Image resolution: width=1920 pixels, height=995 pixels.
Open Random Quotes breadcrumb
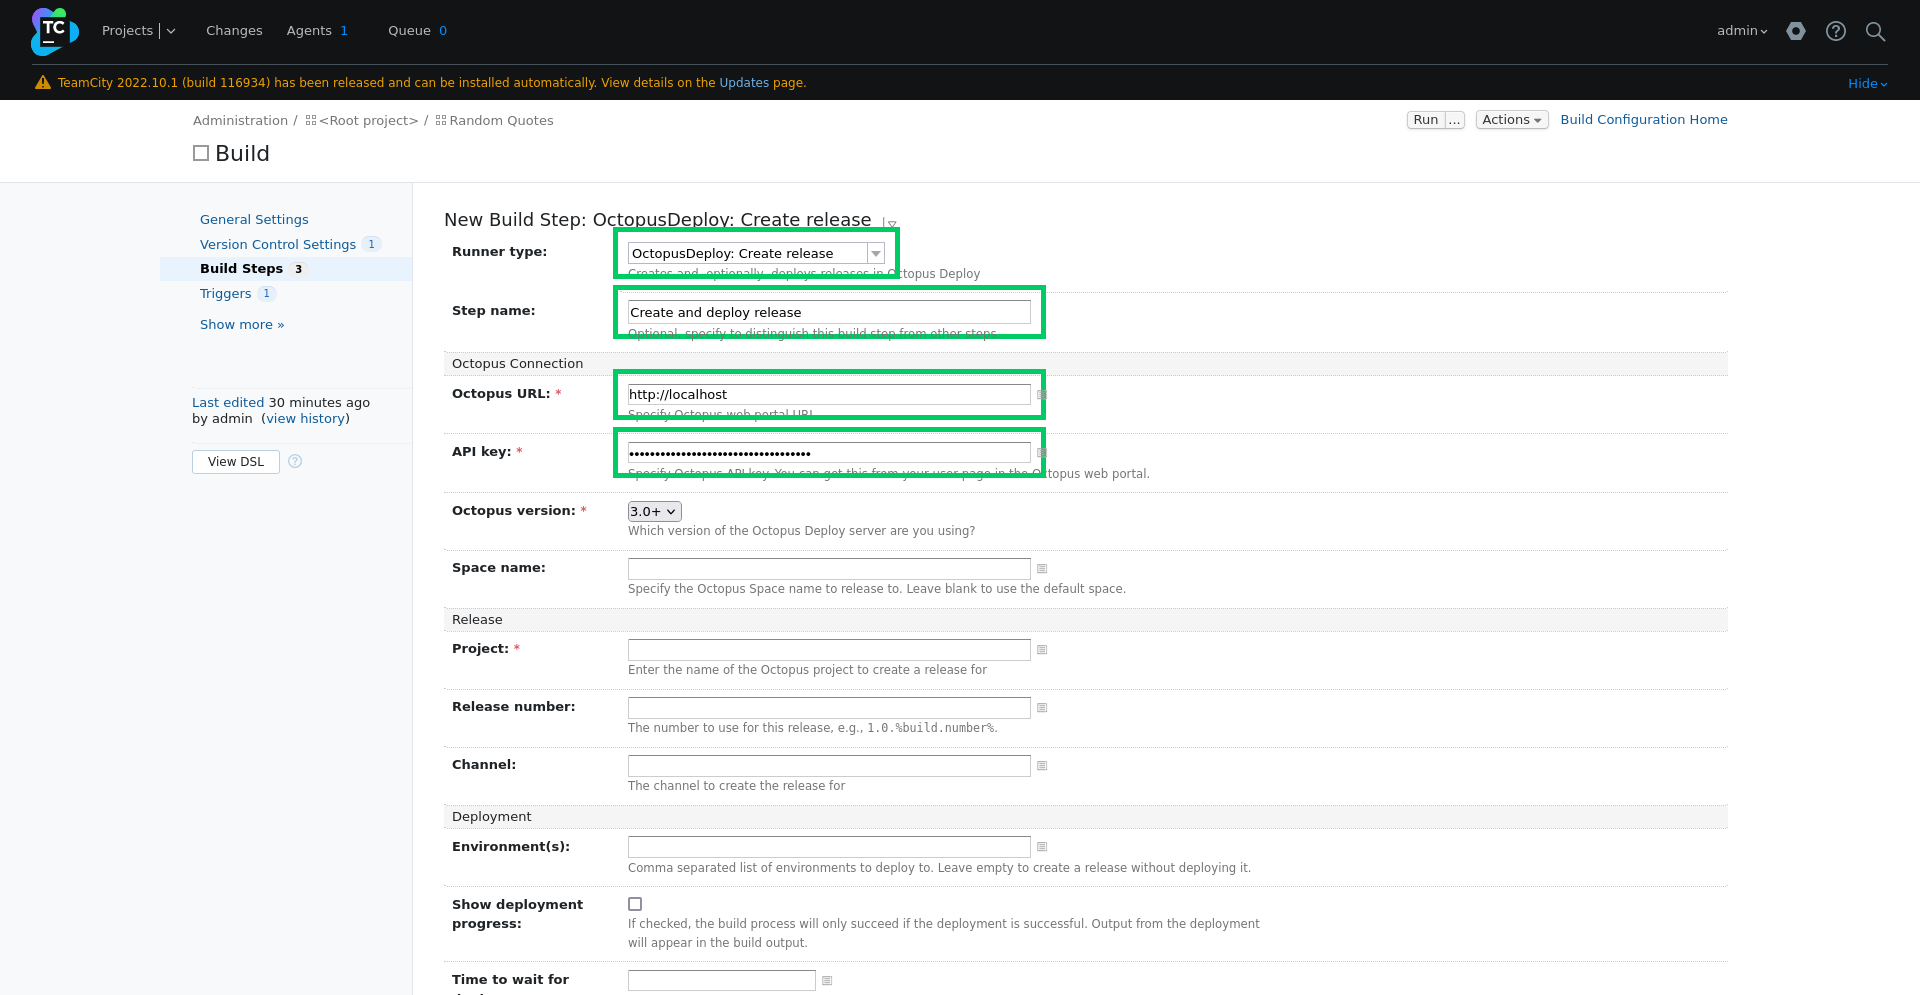point(501,121)
